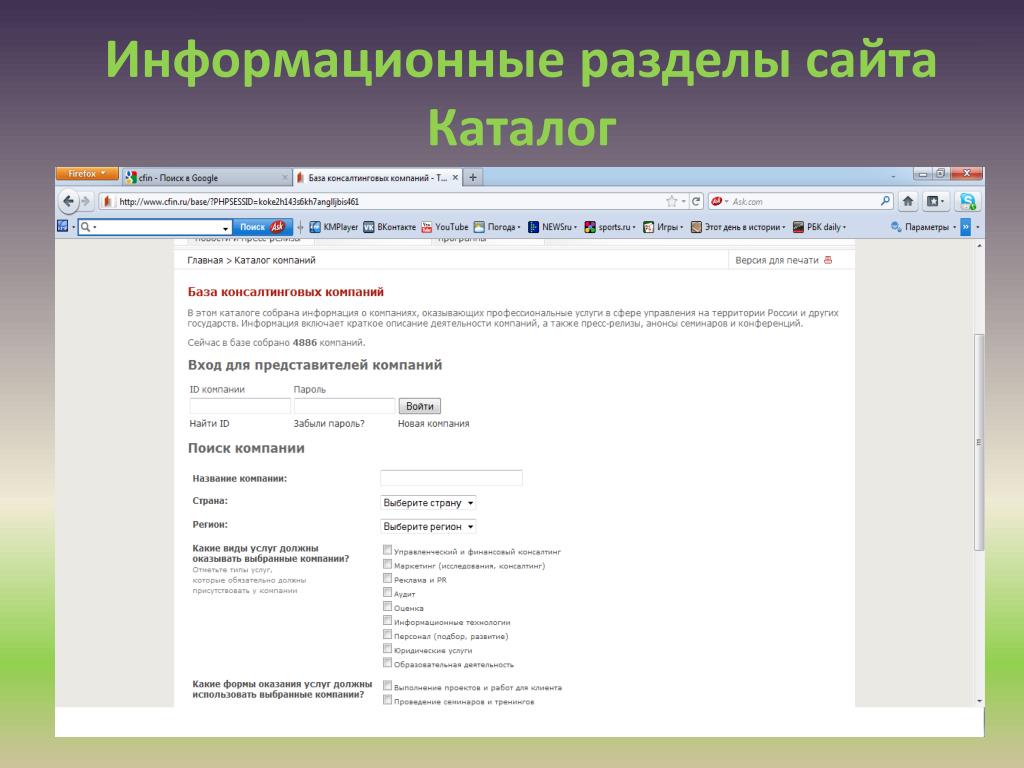Viewport: 1024px width, 768px height.
Task: Check Маркетинг (исследования, консалтинг) box
Action: pyautogui.click(x=387, y=564)
